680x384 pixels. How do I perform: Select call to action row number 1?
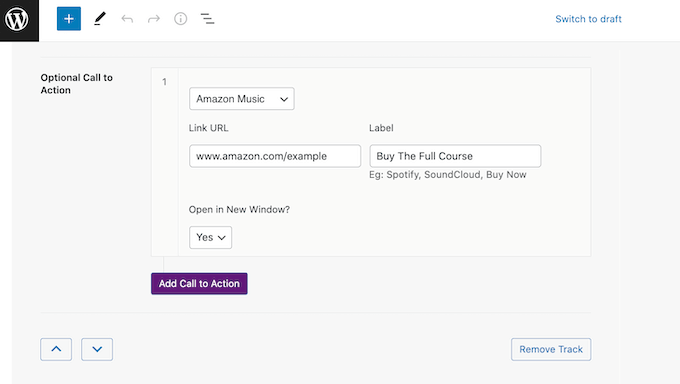164,82
